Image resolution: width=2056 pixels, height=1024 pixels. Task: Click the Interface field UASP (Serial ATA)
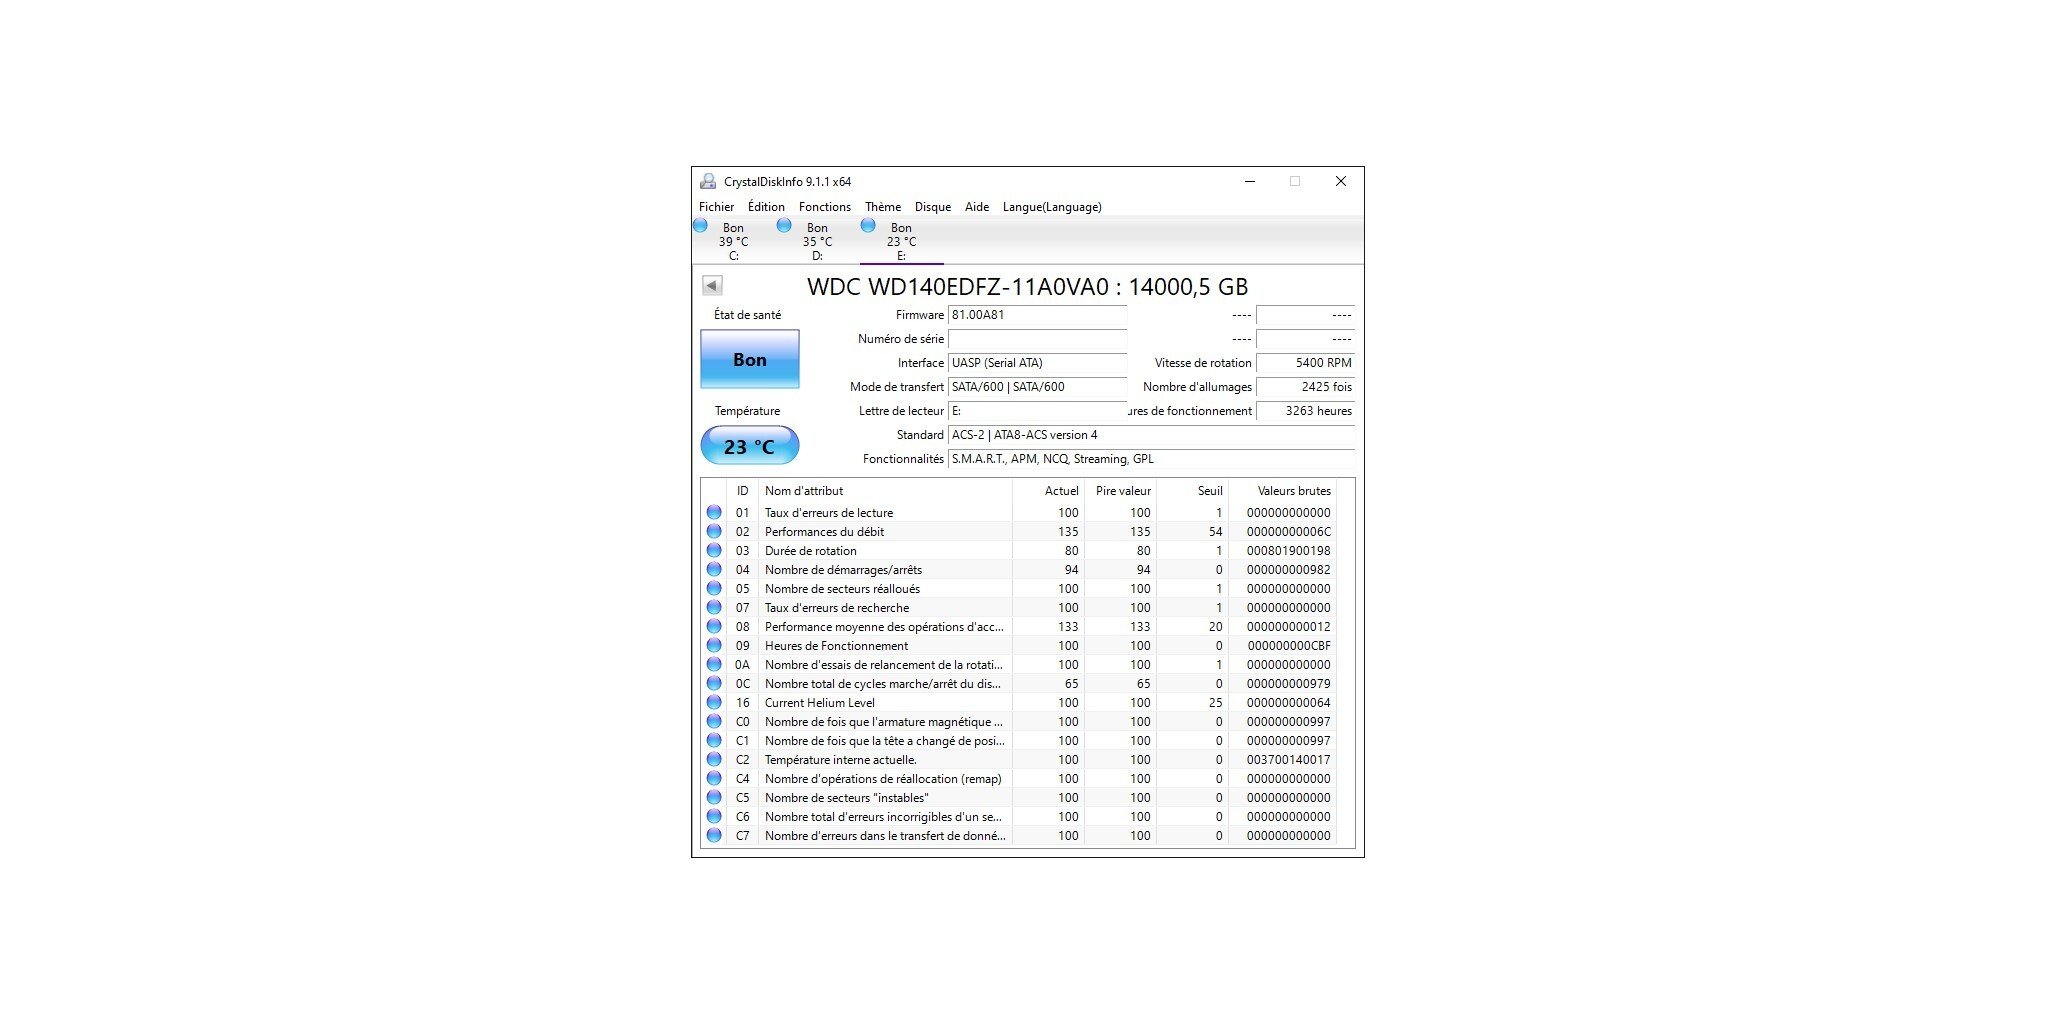(x=1037, y=363)
